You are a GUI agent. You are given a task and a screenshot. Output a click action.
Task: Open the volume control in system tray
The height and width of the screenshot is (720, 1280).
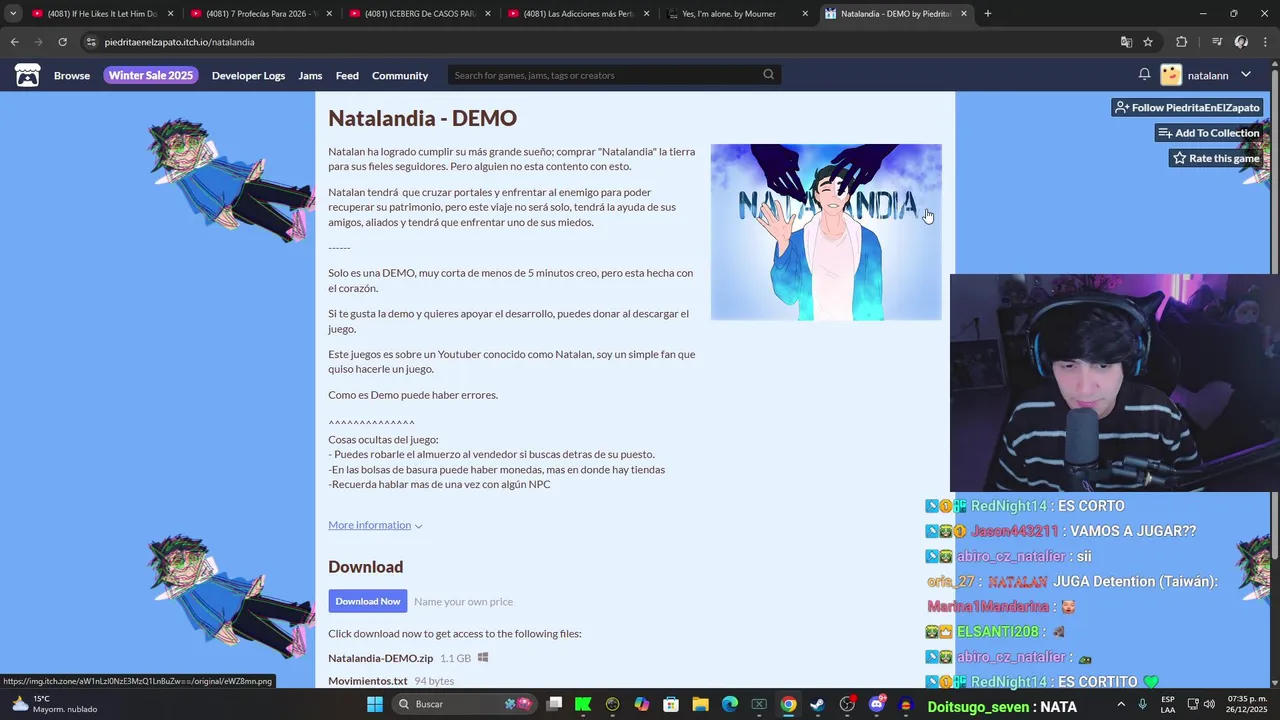click(1210, 704)
